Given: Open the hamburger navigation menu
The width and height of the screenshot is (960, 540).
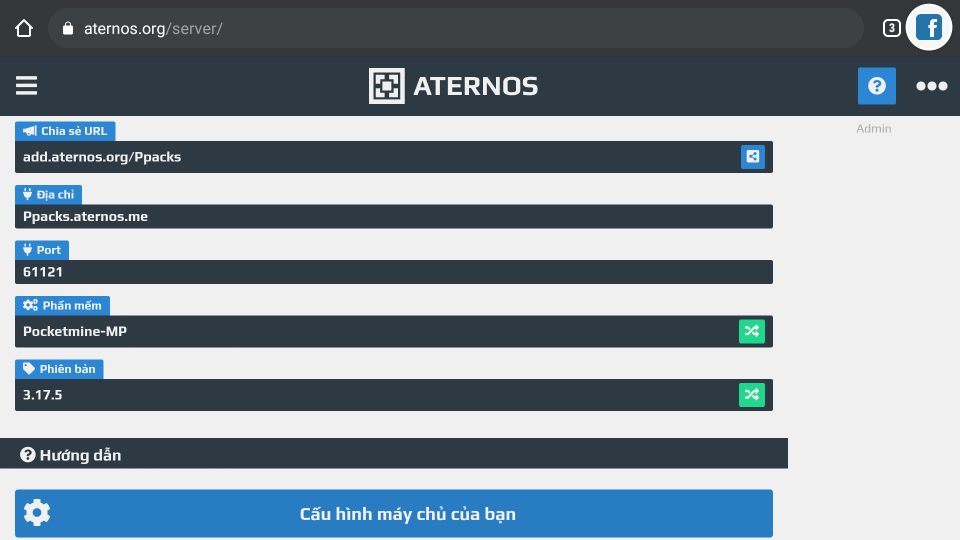Looking at the screenshot, I should (x=27, y=86).
